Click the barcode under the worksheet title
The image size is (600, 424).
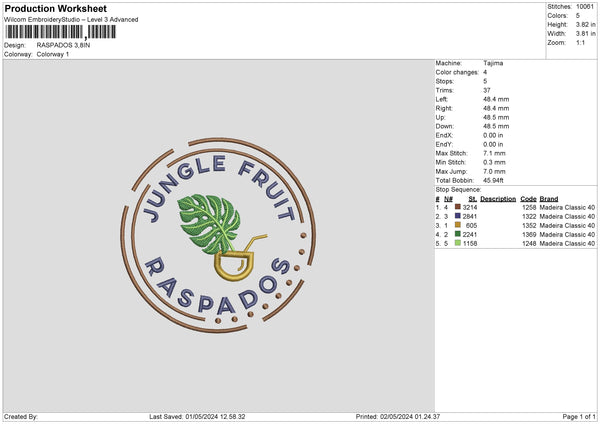[60, 32]
